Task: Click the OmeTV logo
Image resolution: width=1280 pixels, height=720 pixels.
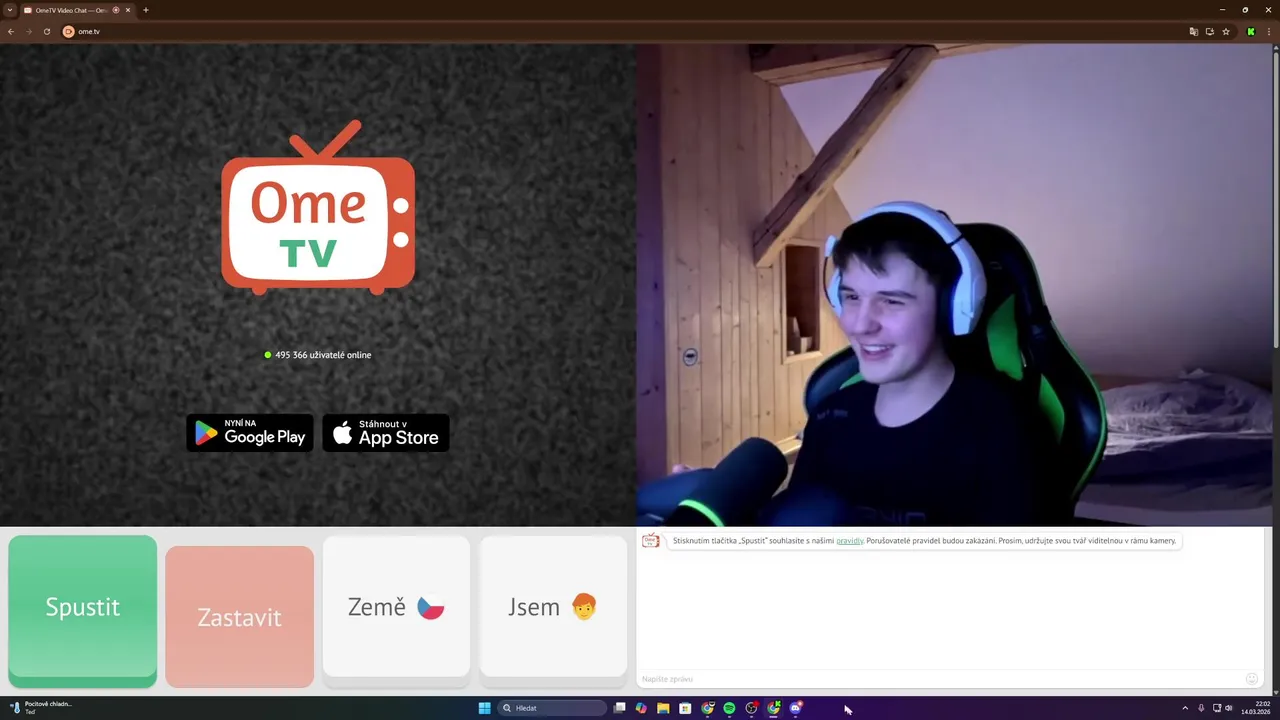Action: pyautogui.click(x=318, y=208)
